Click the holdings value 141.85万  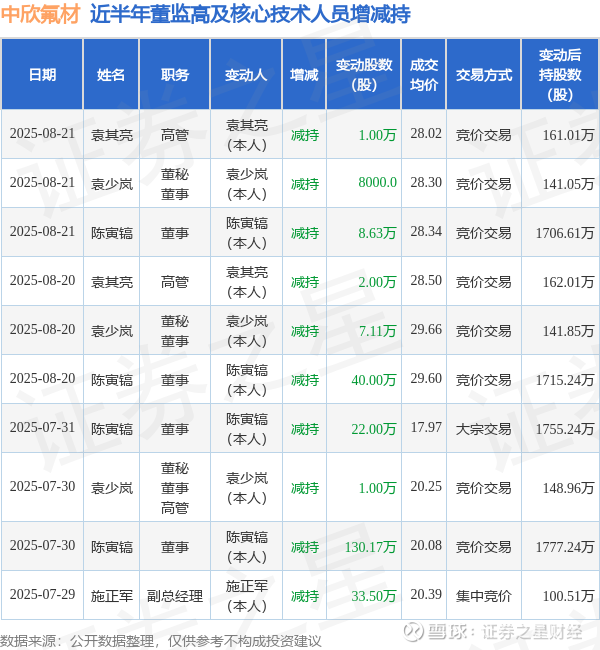[568, 331]
